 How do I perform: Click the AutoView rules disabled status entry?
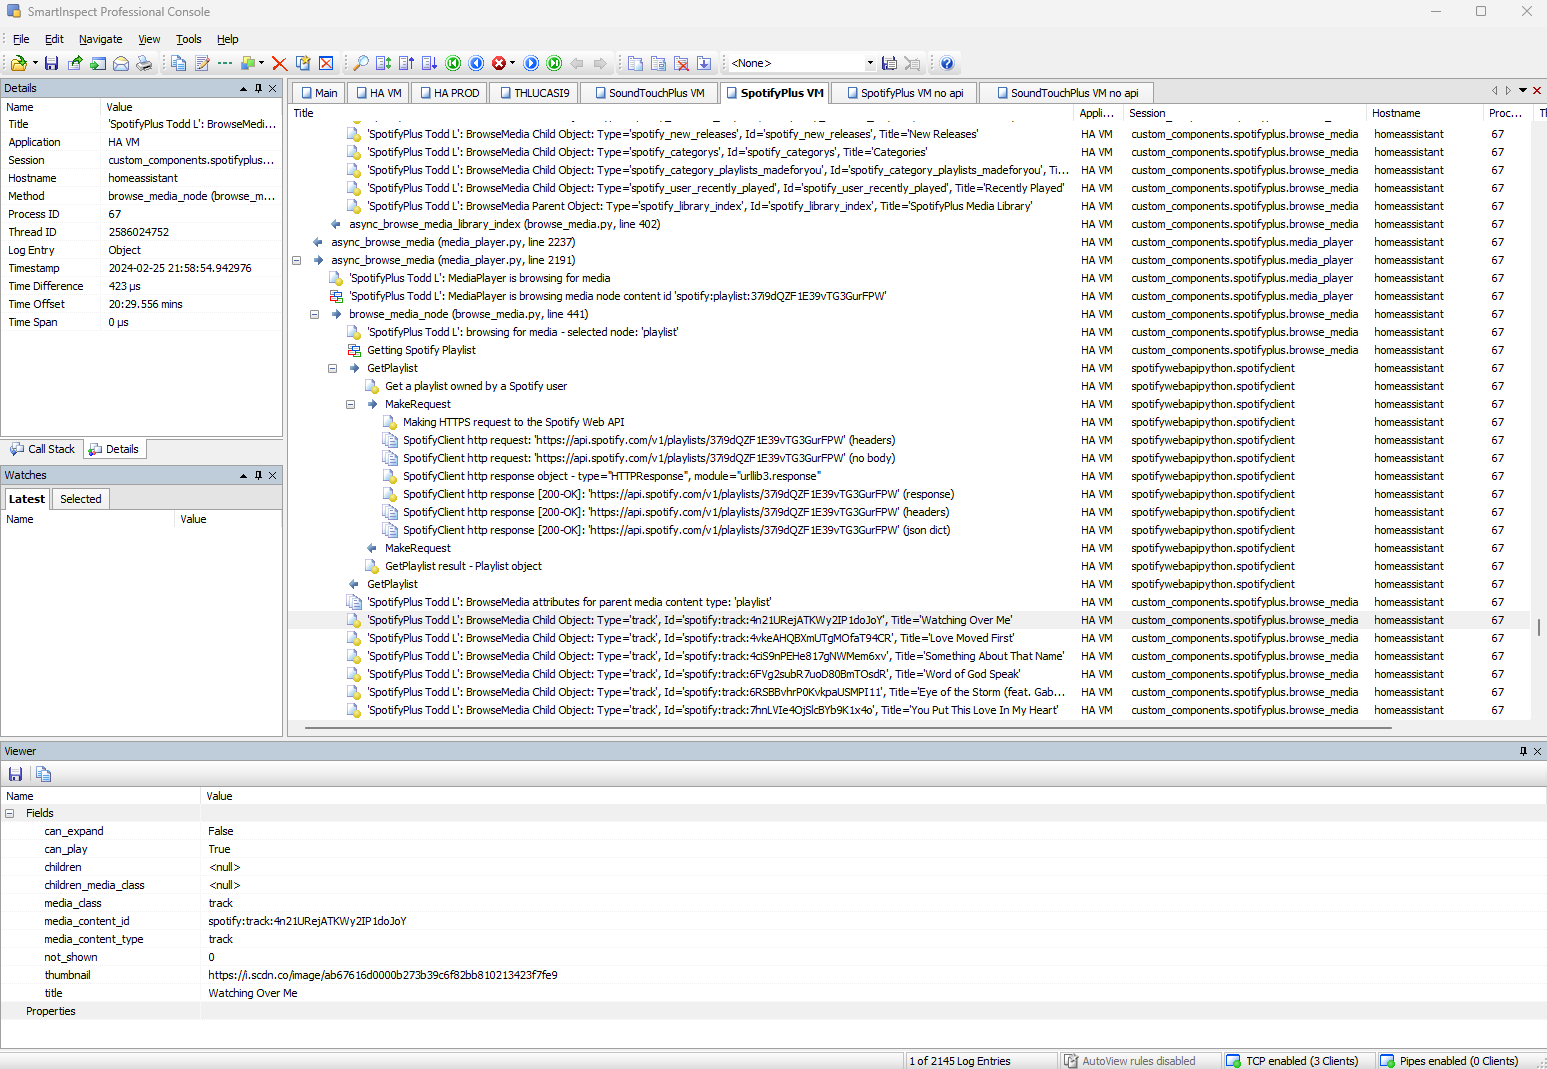1139,1061
